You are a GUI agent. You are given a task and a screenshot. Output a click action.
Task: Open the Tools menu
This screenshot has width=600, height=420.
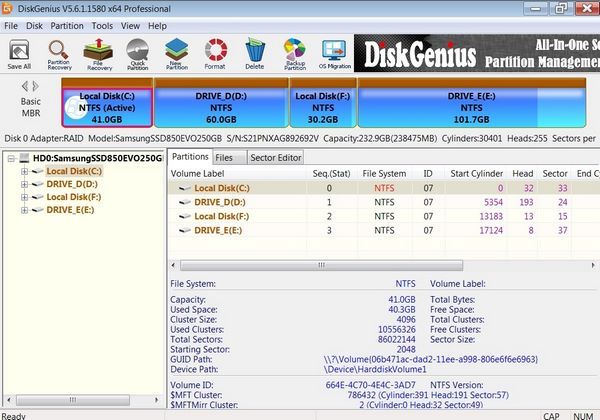point(102,26)
